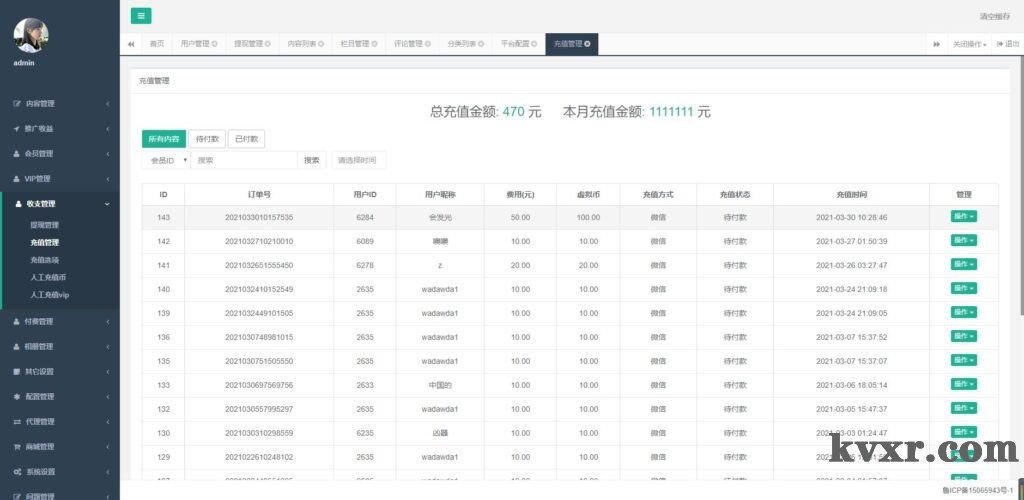Close the 用户管理 tab via its x icon
1024x500 pixels.
coord(212,44)
